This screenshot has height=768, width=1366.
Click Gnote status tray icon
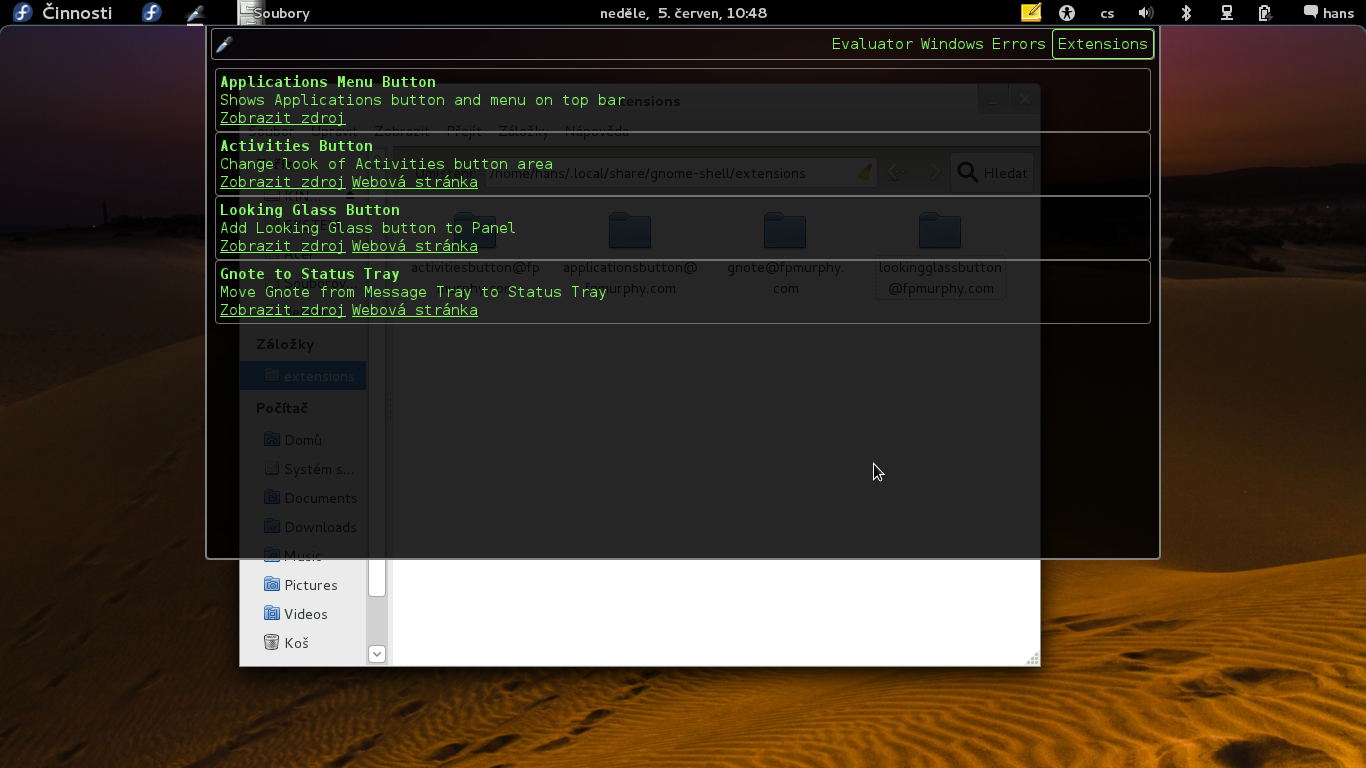1031,13
